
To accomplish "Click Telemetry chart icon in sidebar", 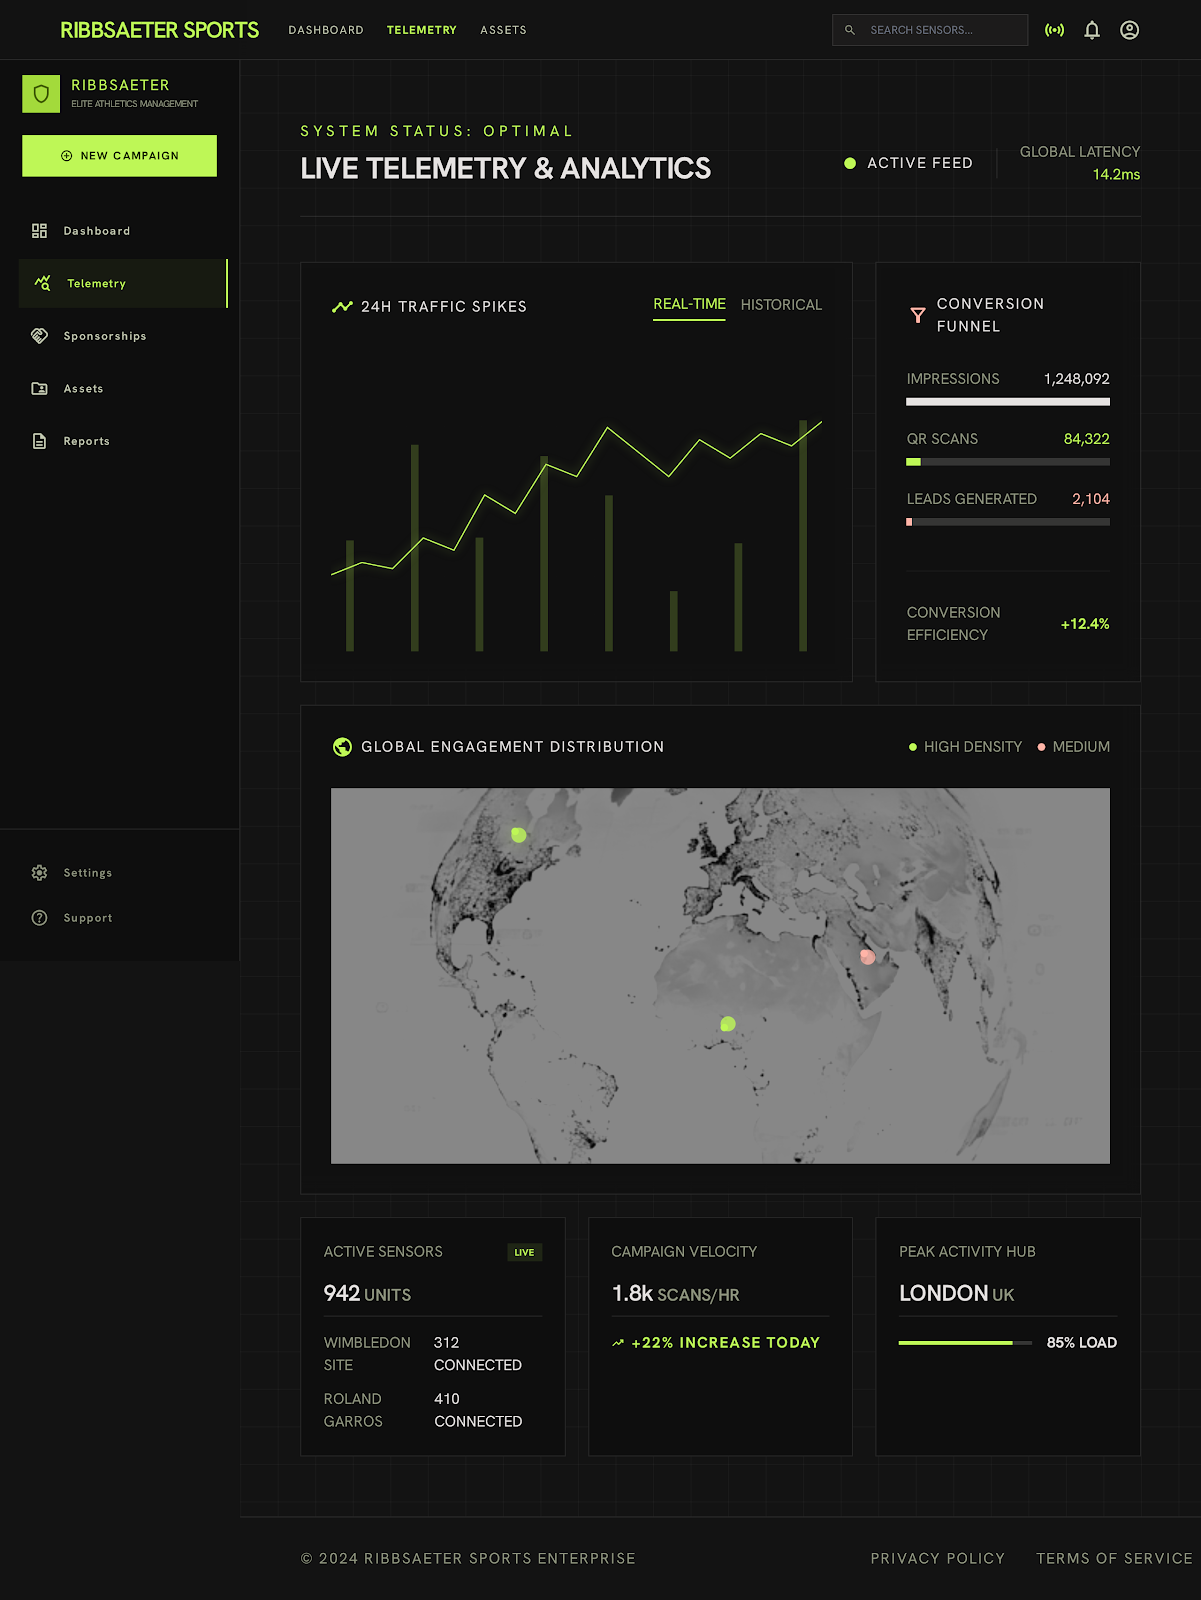I will tap(42, 284).
